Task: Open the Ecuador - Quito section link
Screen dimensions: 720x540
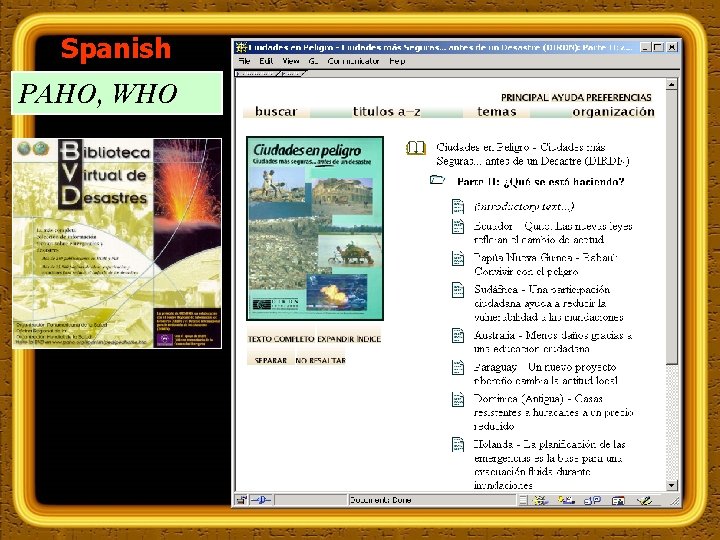Action: point(553,233)
